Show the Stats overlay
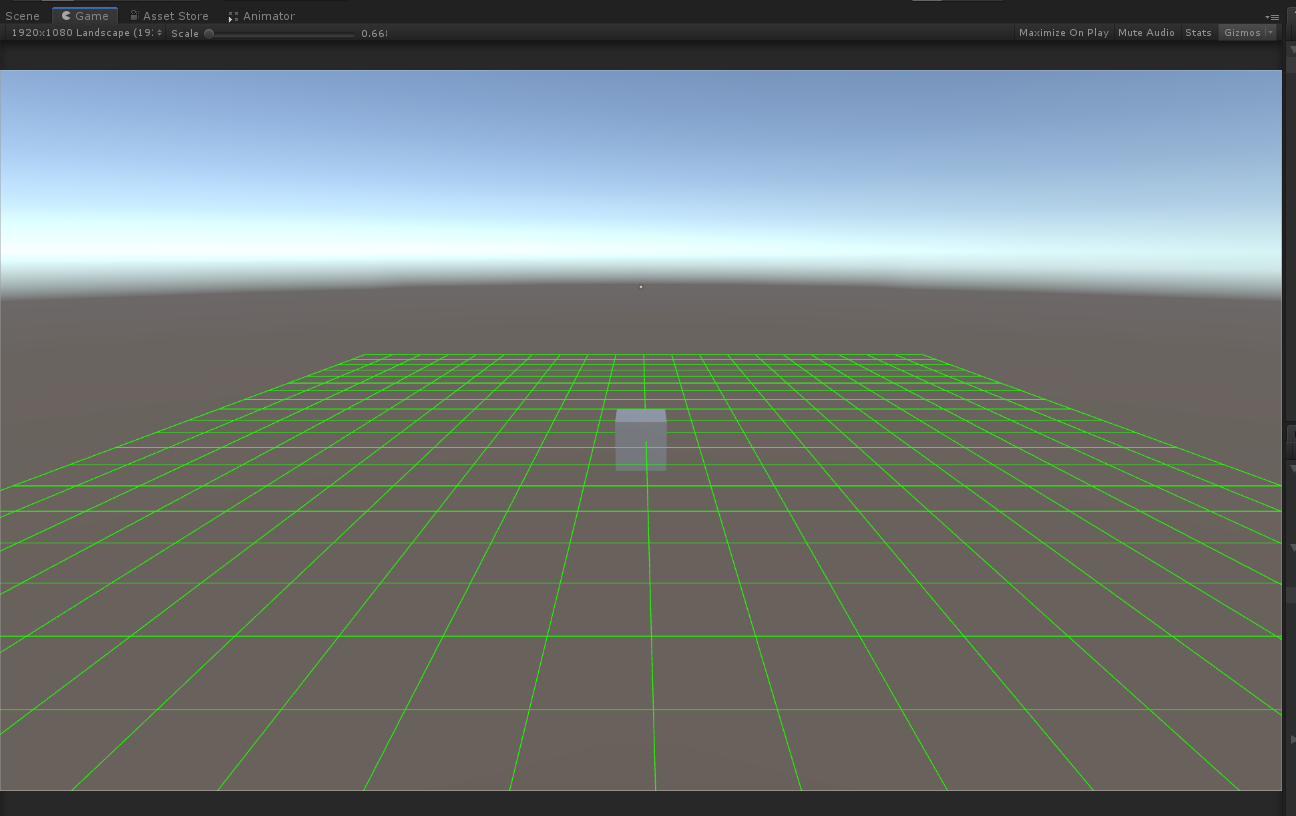 (1198, 33)
